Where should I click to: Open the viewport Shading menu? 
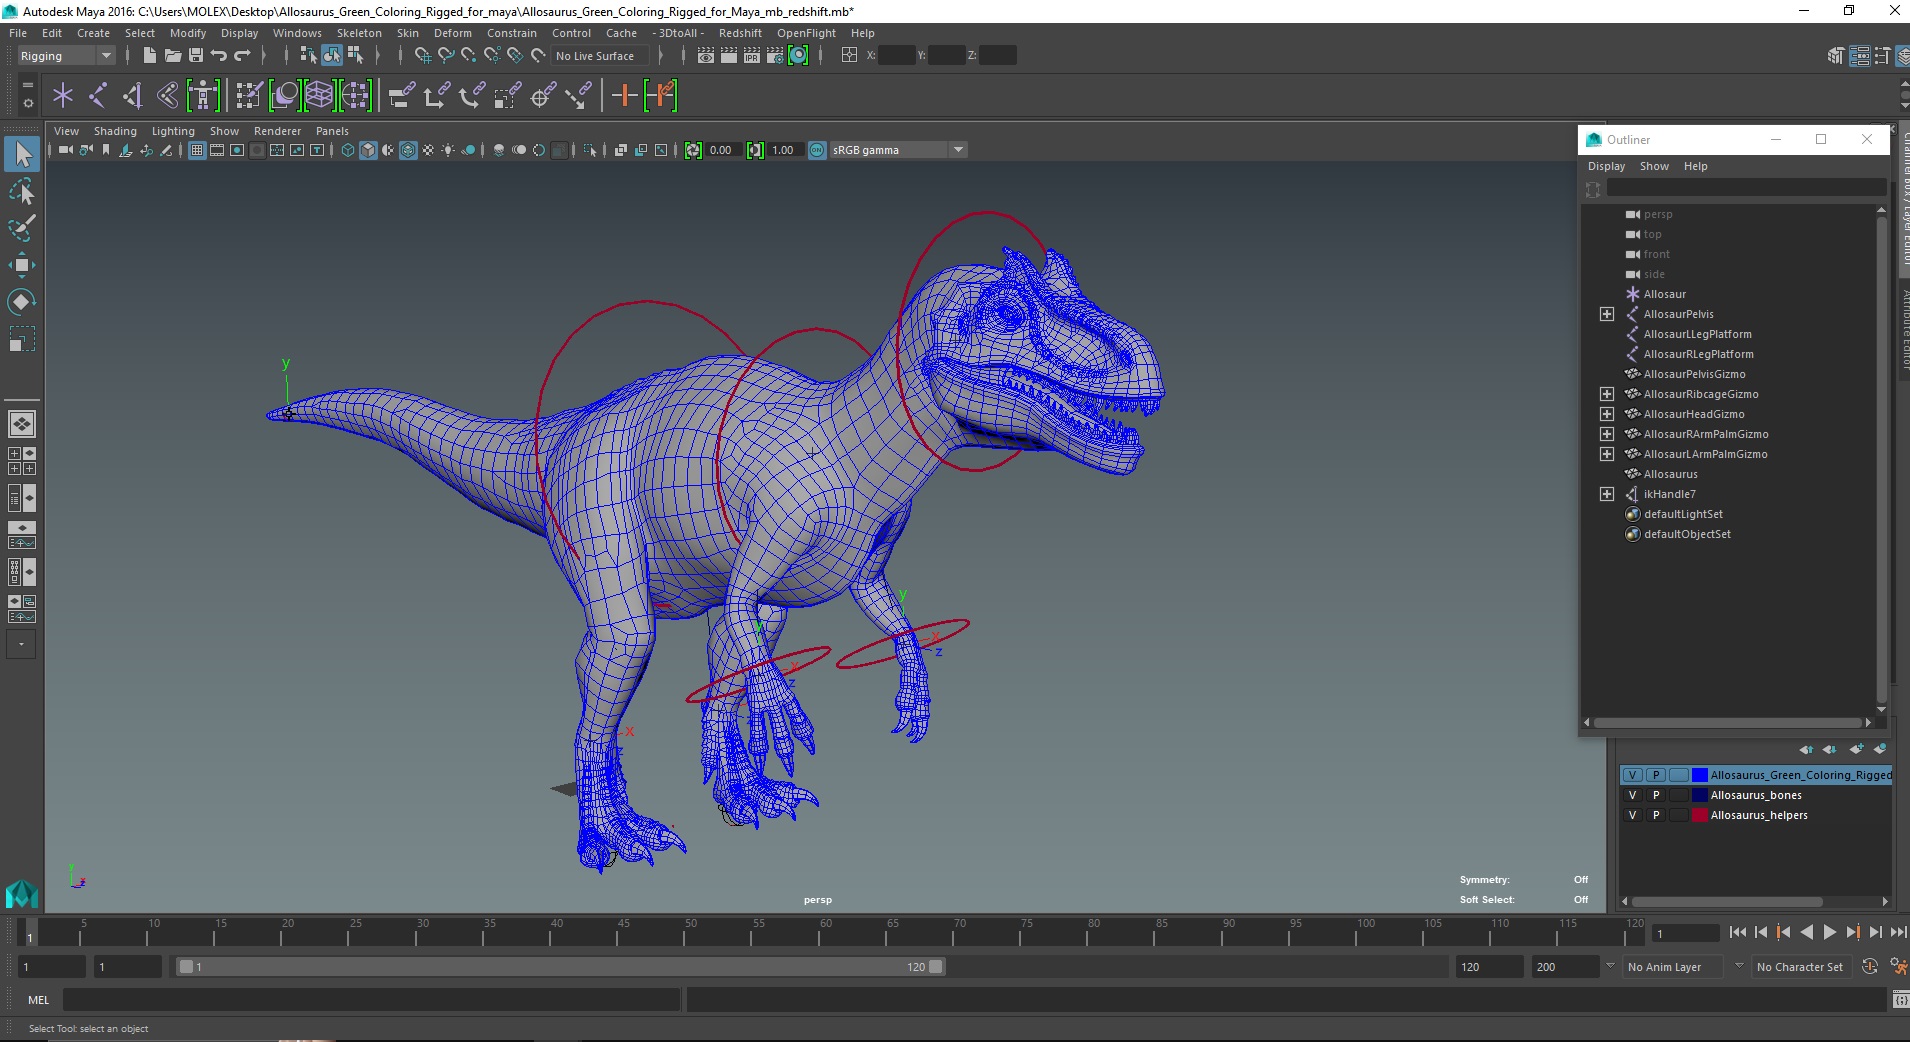coord(115,131)
